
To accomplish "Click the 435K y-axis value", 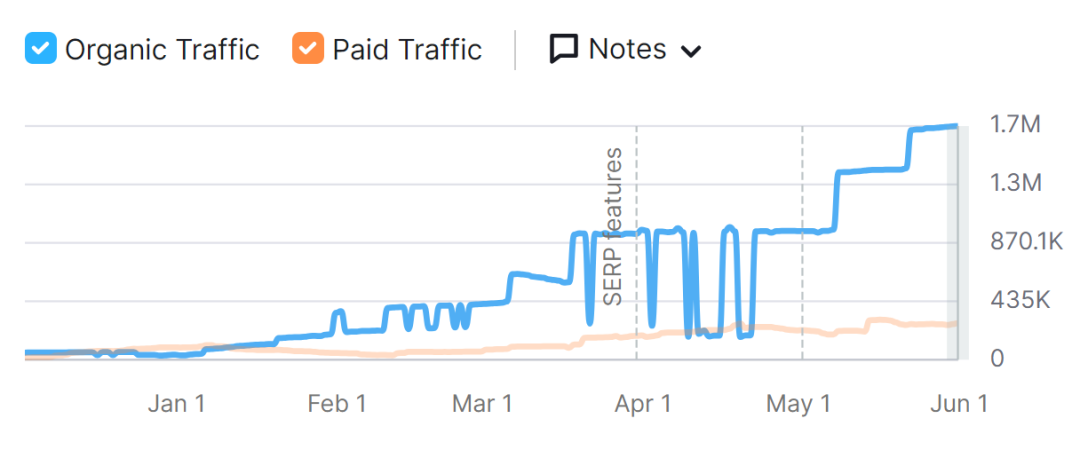I will tap(1019, 300).
